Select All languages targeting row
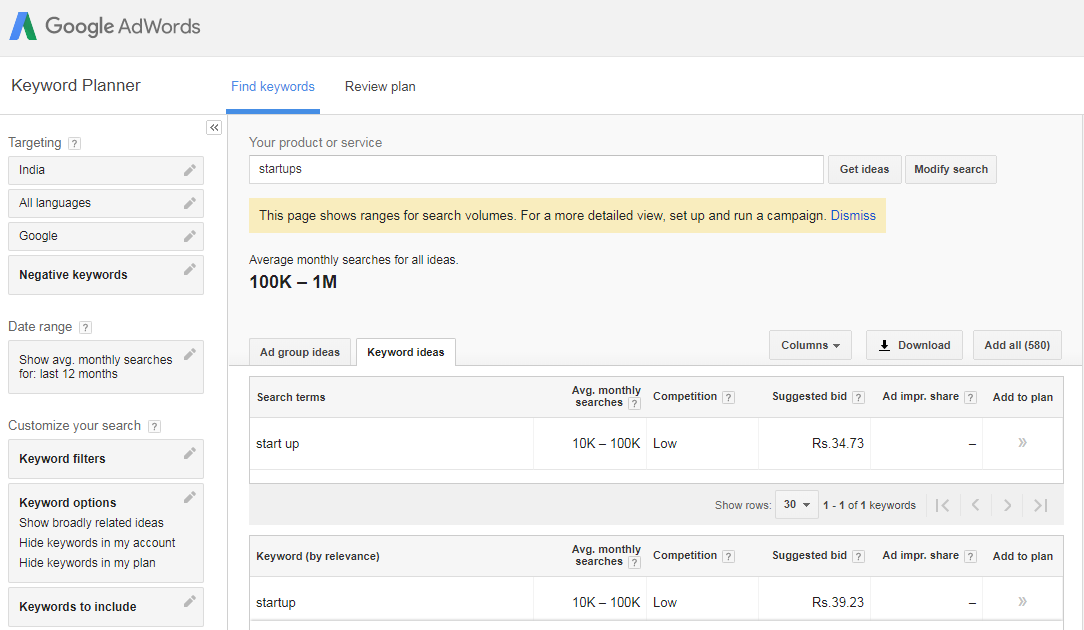The width and height of the screenshot is (1084, 630). pos(106,203)
